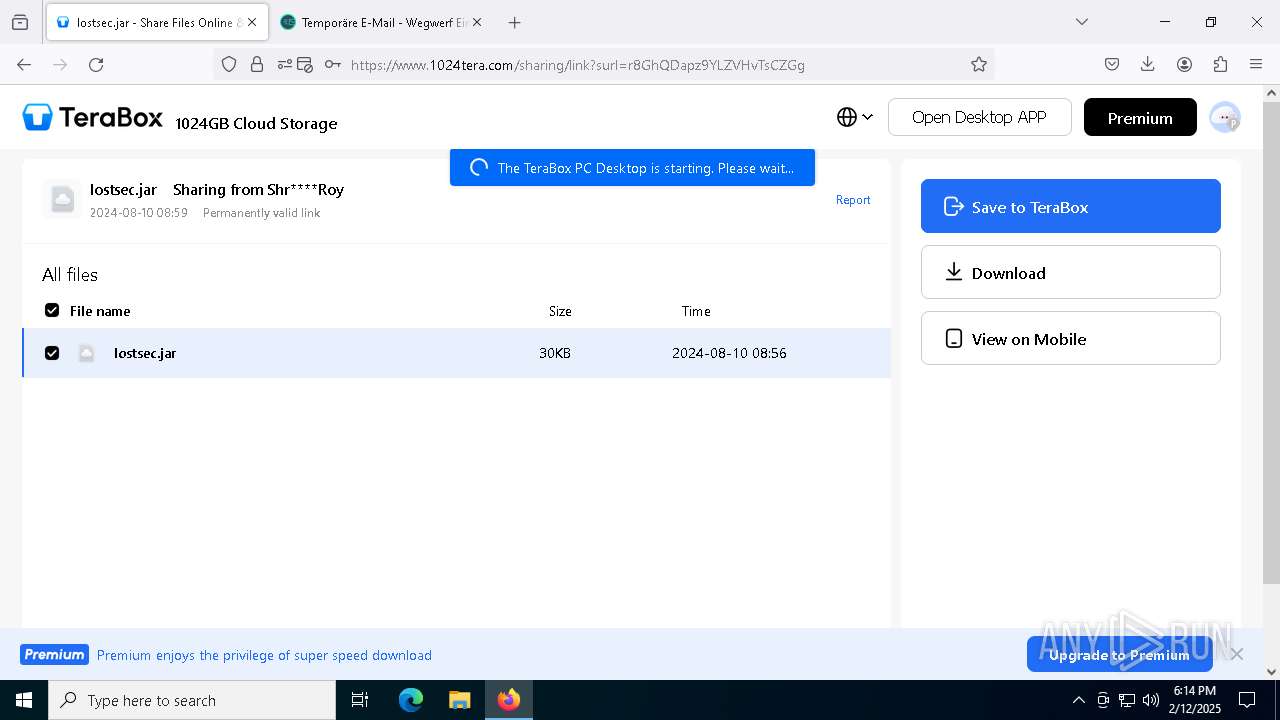Uncheck the lostsec.jar row checkbox
This screenshot has width=1280, height=720.
point(52,353)
